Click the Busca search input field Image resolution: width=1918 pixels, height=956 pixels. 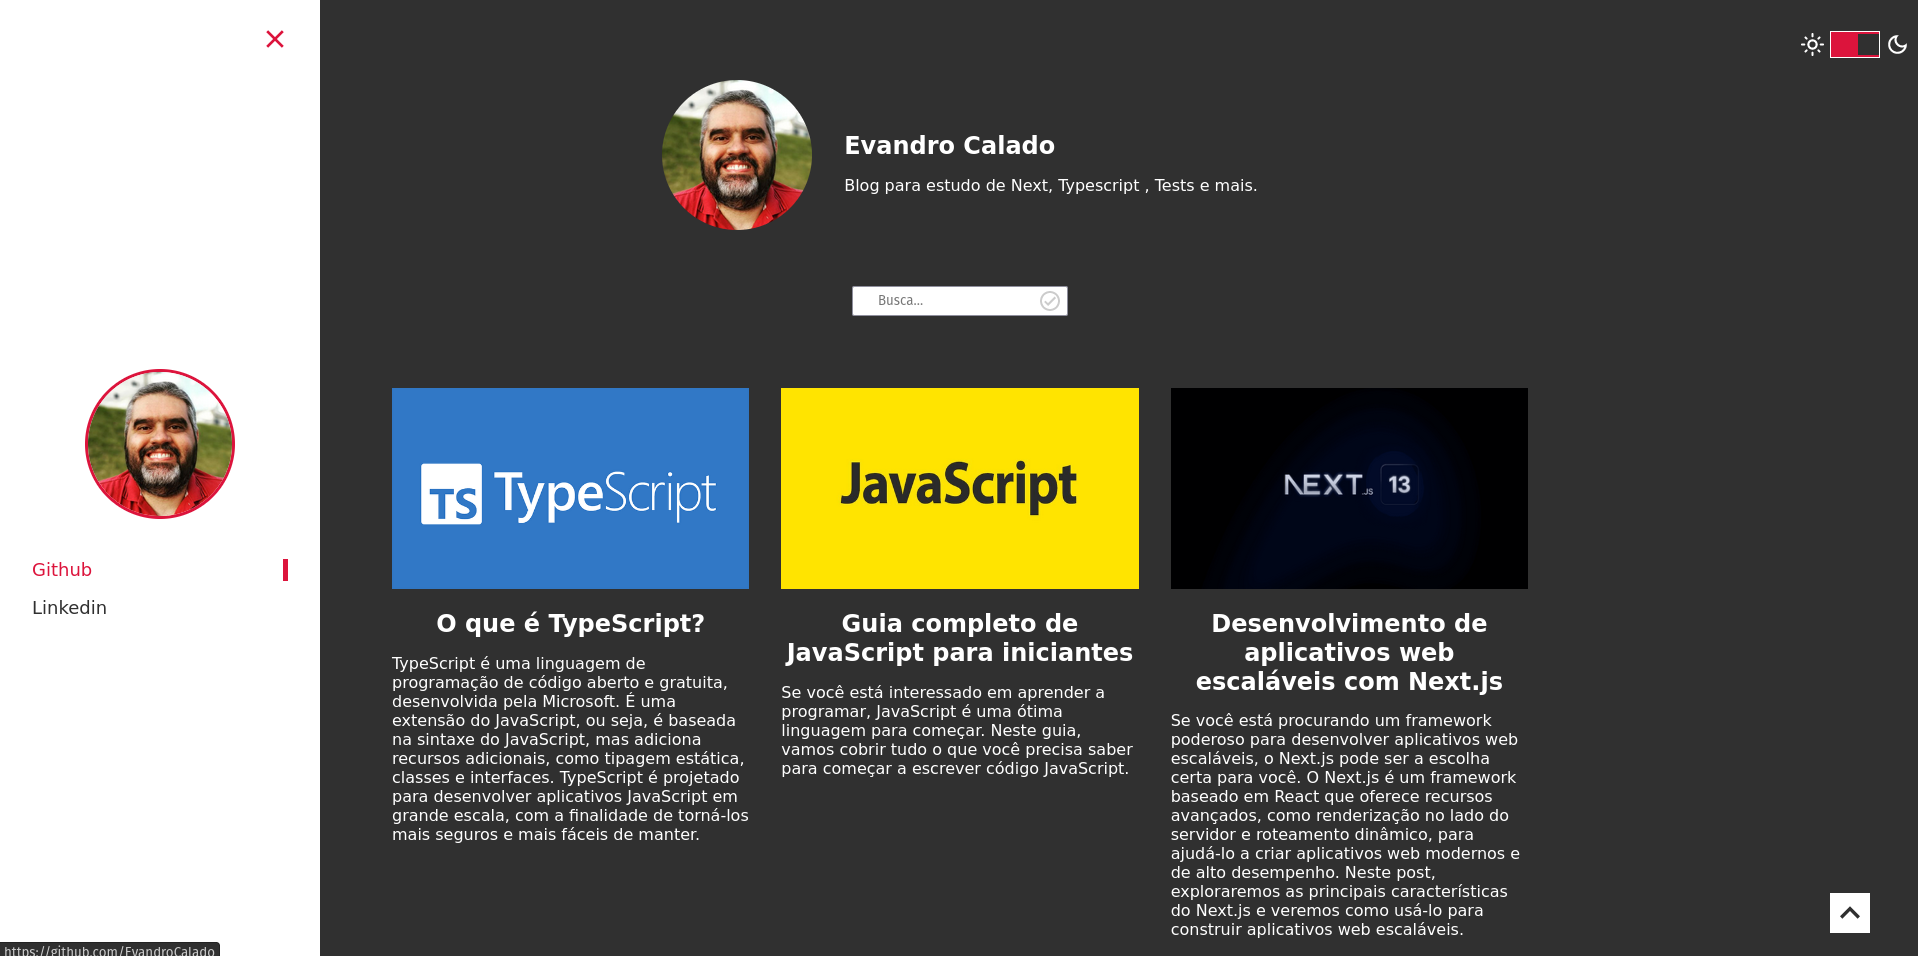950,300
